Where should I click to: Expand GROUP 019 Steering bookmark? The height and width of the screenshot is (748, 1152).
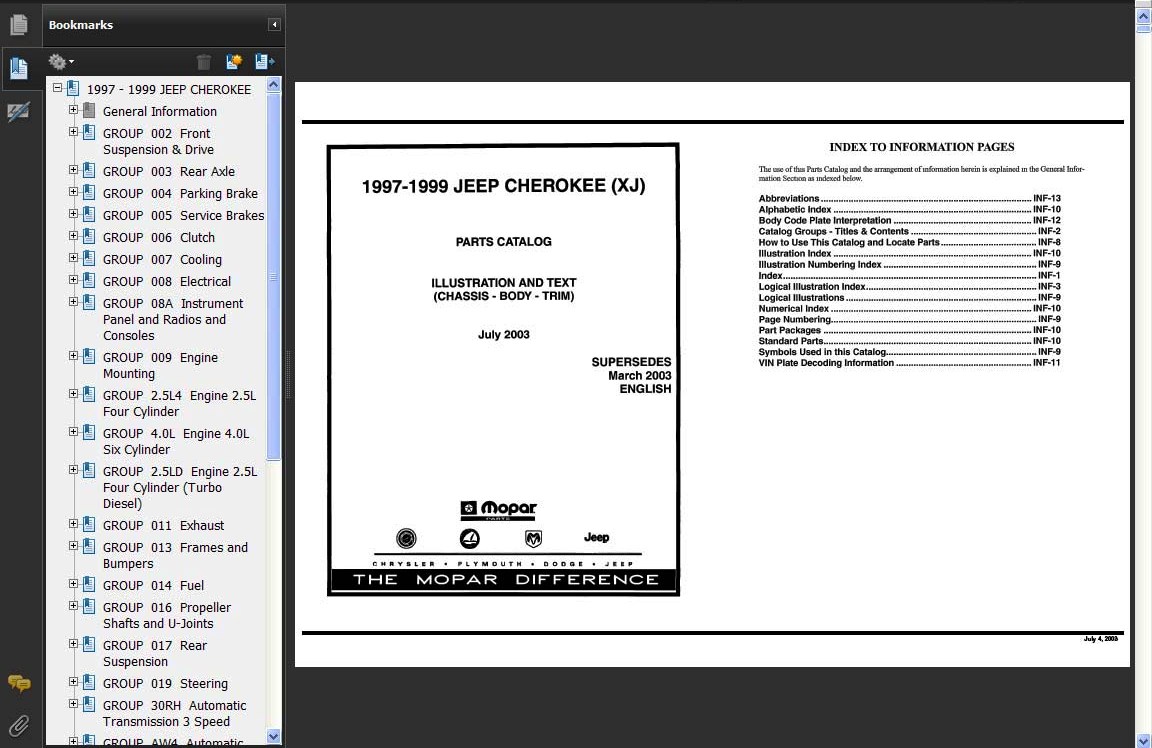(73, 683)
